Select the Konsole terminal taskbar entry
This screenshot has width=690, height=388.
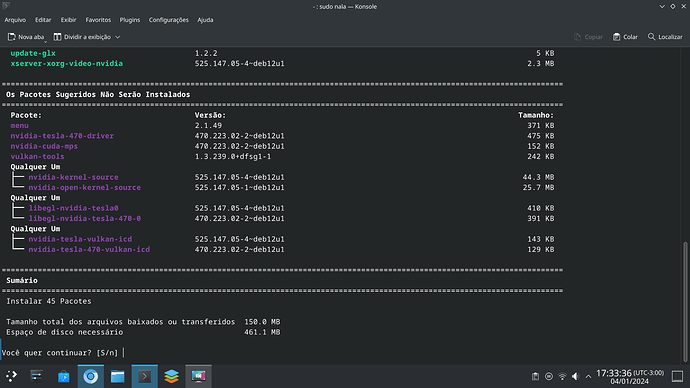click(145, 376)
